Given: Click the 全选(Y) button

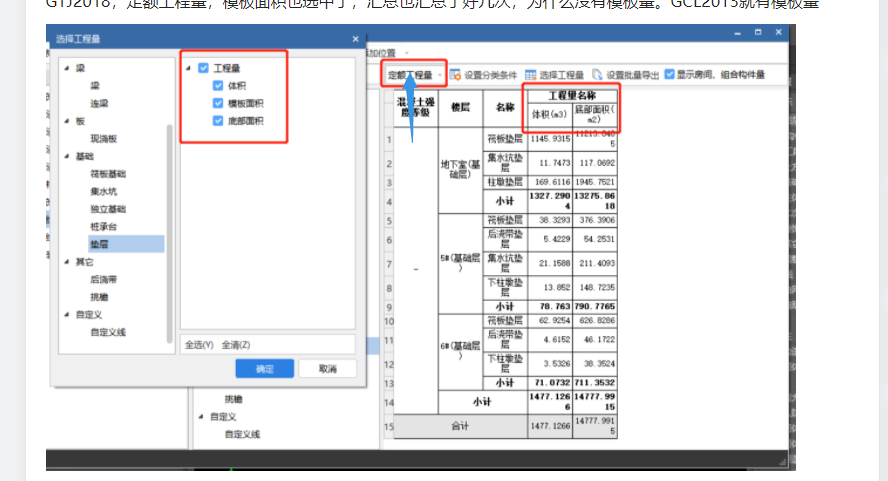Looking at the screenshot, I should (x=199, y=344).
